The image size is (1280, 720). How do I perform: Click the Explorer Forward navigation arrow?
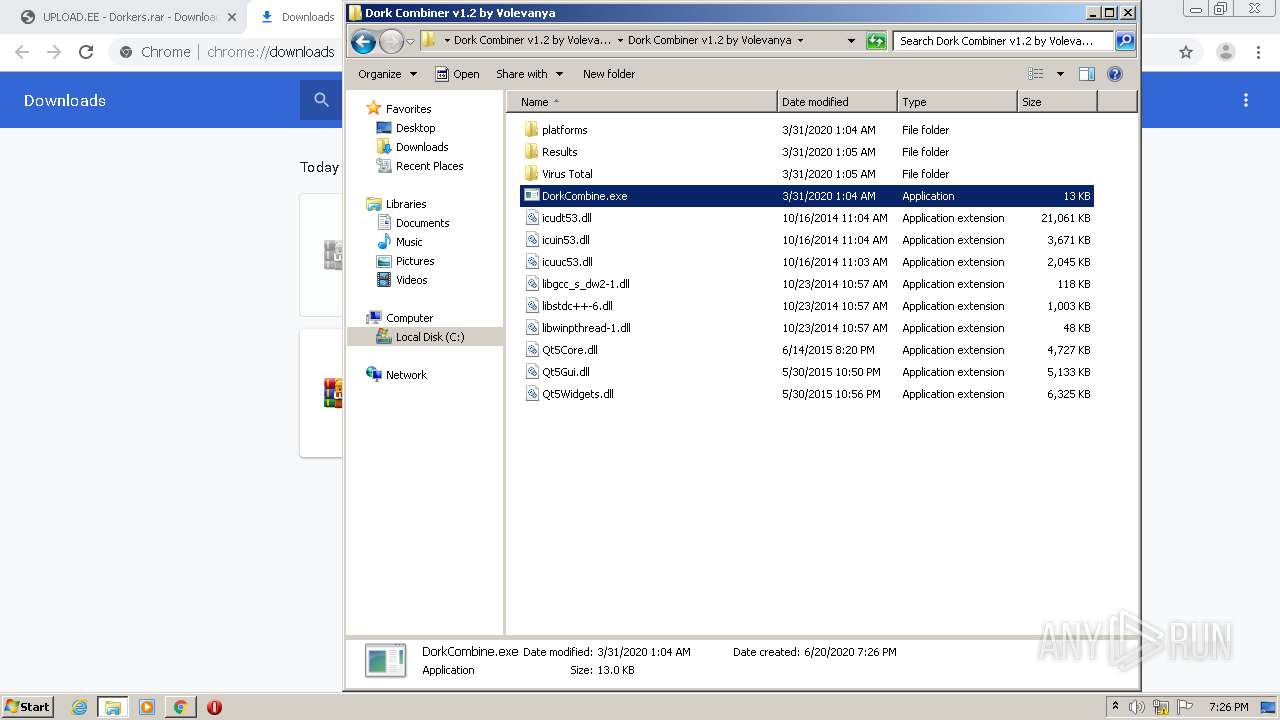coord(391,41)
